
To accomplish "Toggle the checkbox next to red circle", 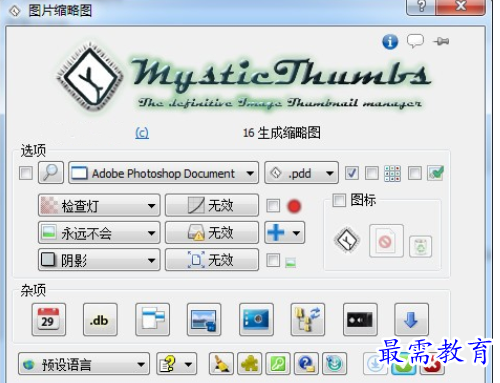I will coord(273,206).
